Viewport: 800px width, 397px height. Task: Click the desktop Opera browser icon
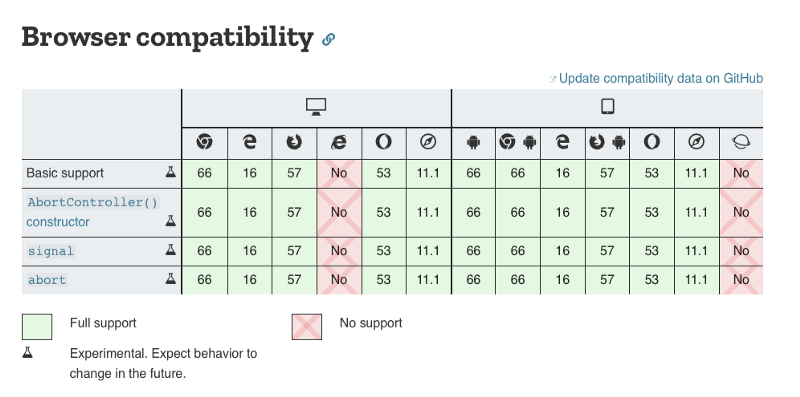[384, 142]
